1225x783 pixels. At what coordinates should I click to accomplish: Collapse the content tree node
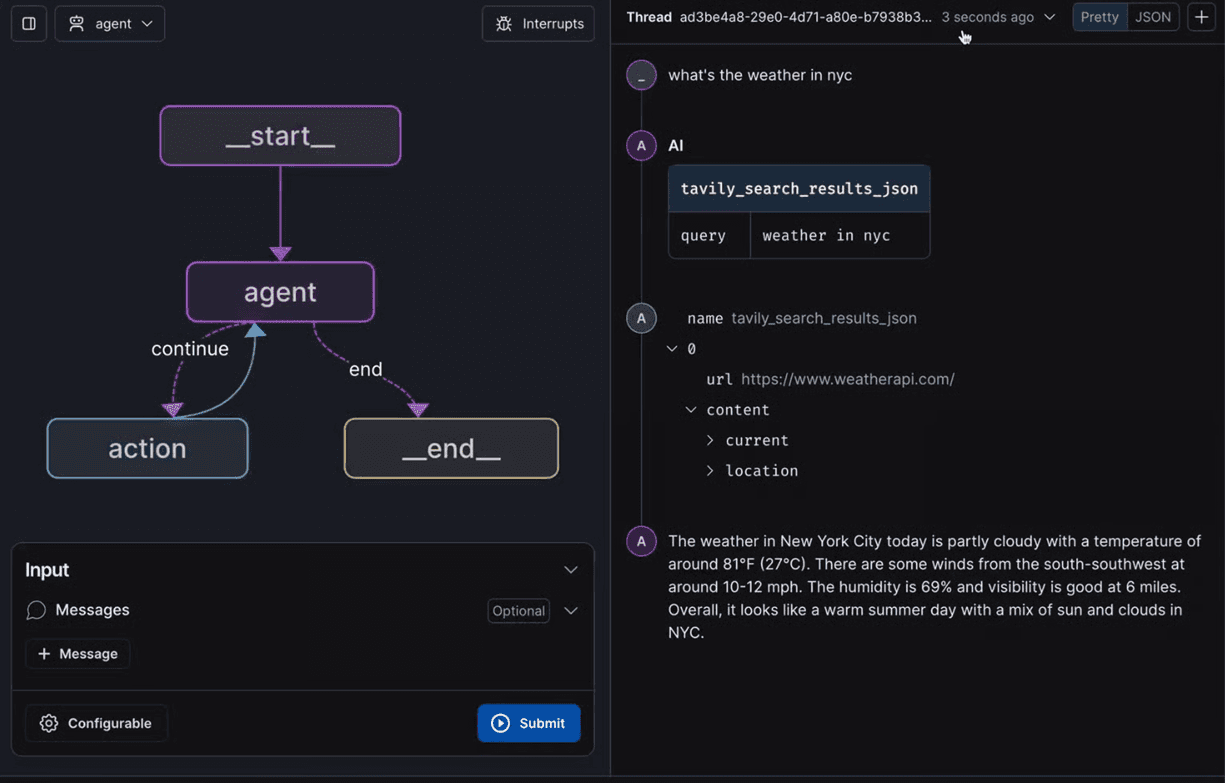[691, 410]
